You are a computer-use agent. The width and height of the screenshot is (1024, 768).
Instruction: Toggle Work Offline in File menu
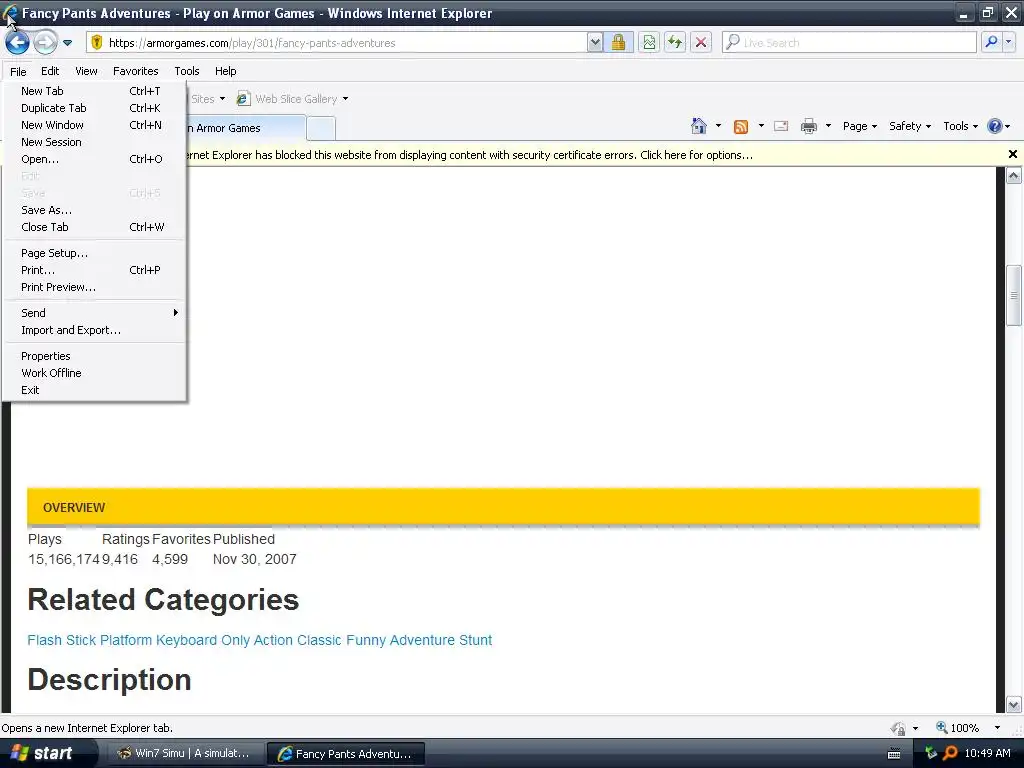click(94, 373)
